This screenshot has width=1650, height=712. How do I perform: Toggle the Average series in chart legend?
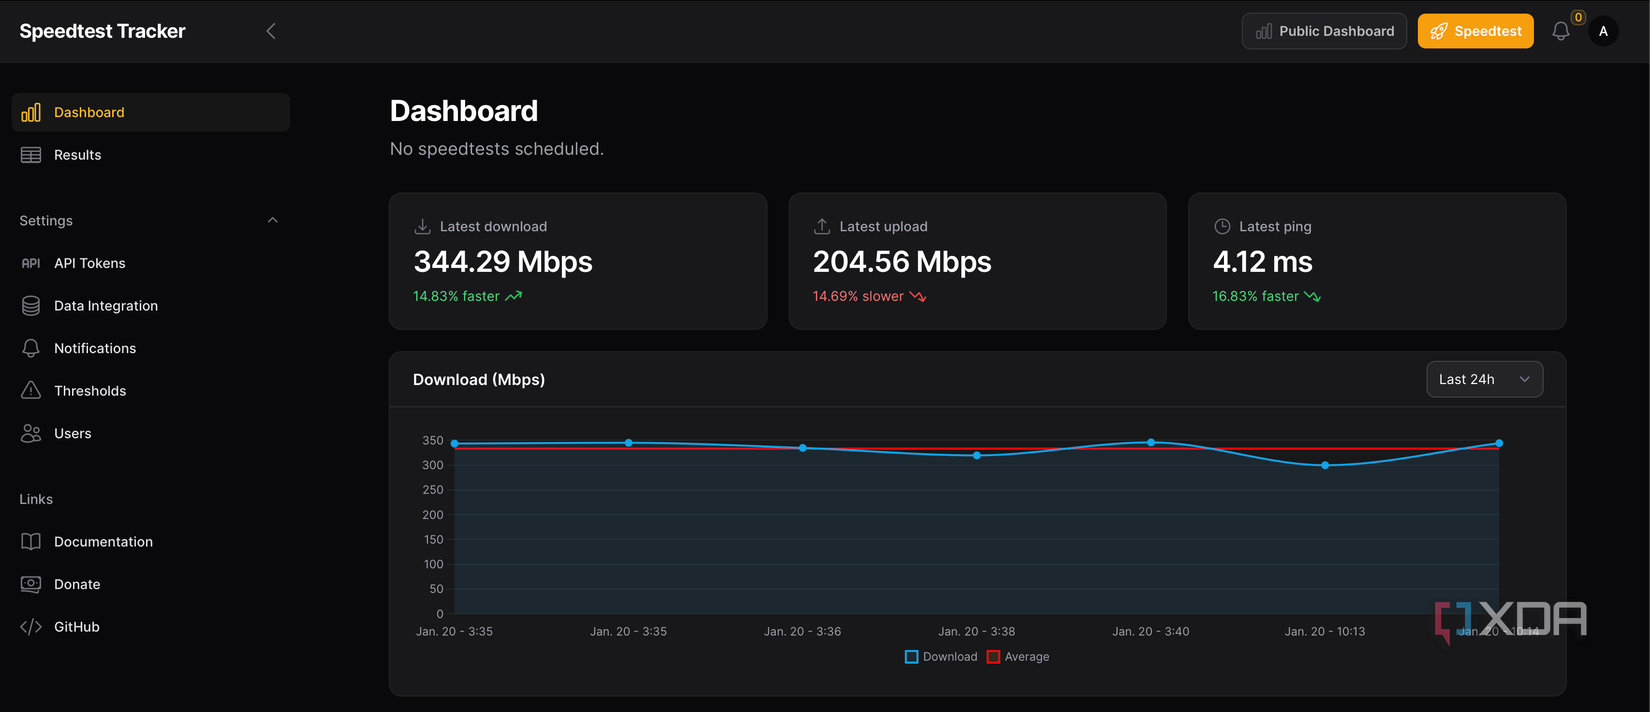coord(1018,657)
